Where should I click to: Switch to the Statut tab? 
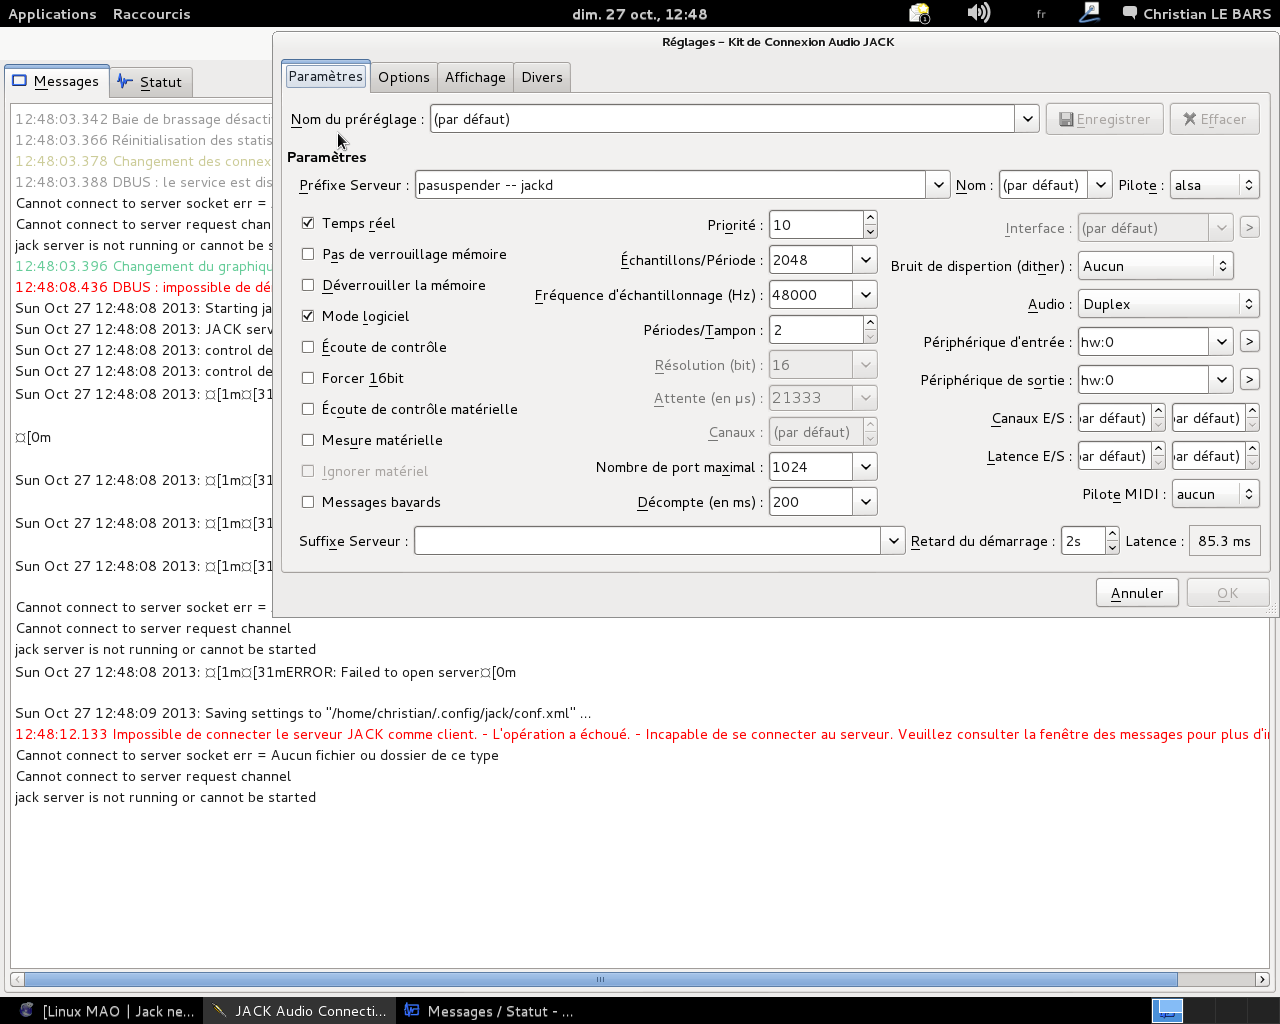tap(150, 82)
